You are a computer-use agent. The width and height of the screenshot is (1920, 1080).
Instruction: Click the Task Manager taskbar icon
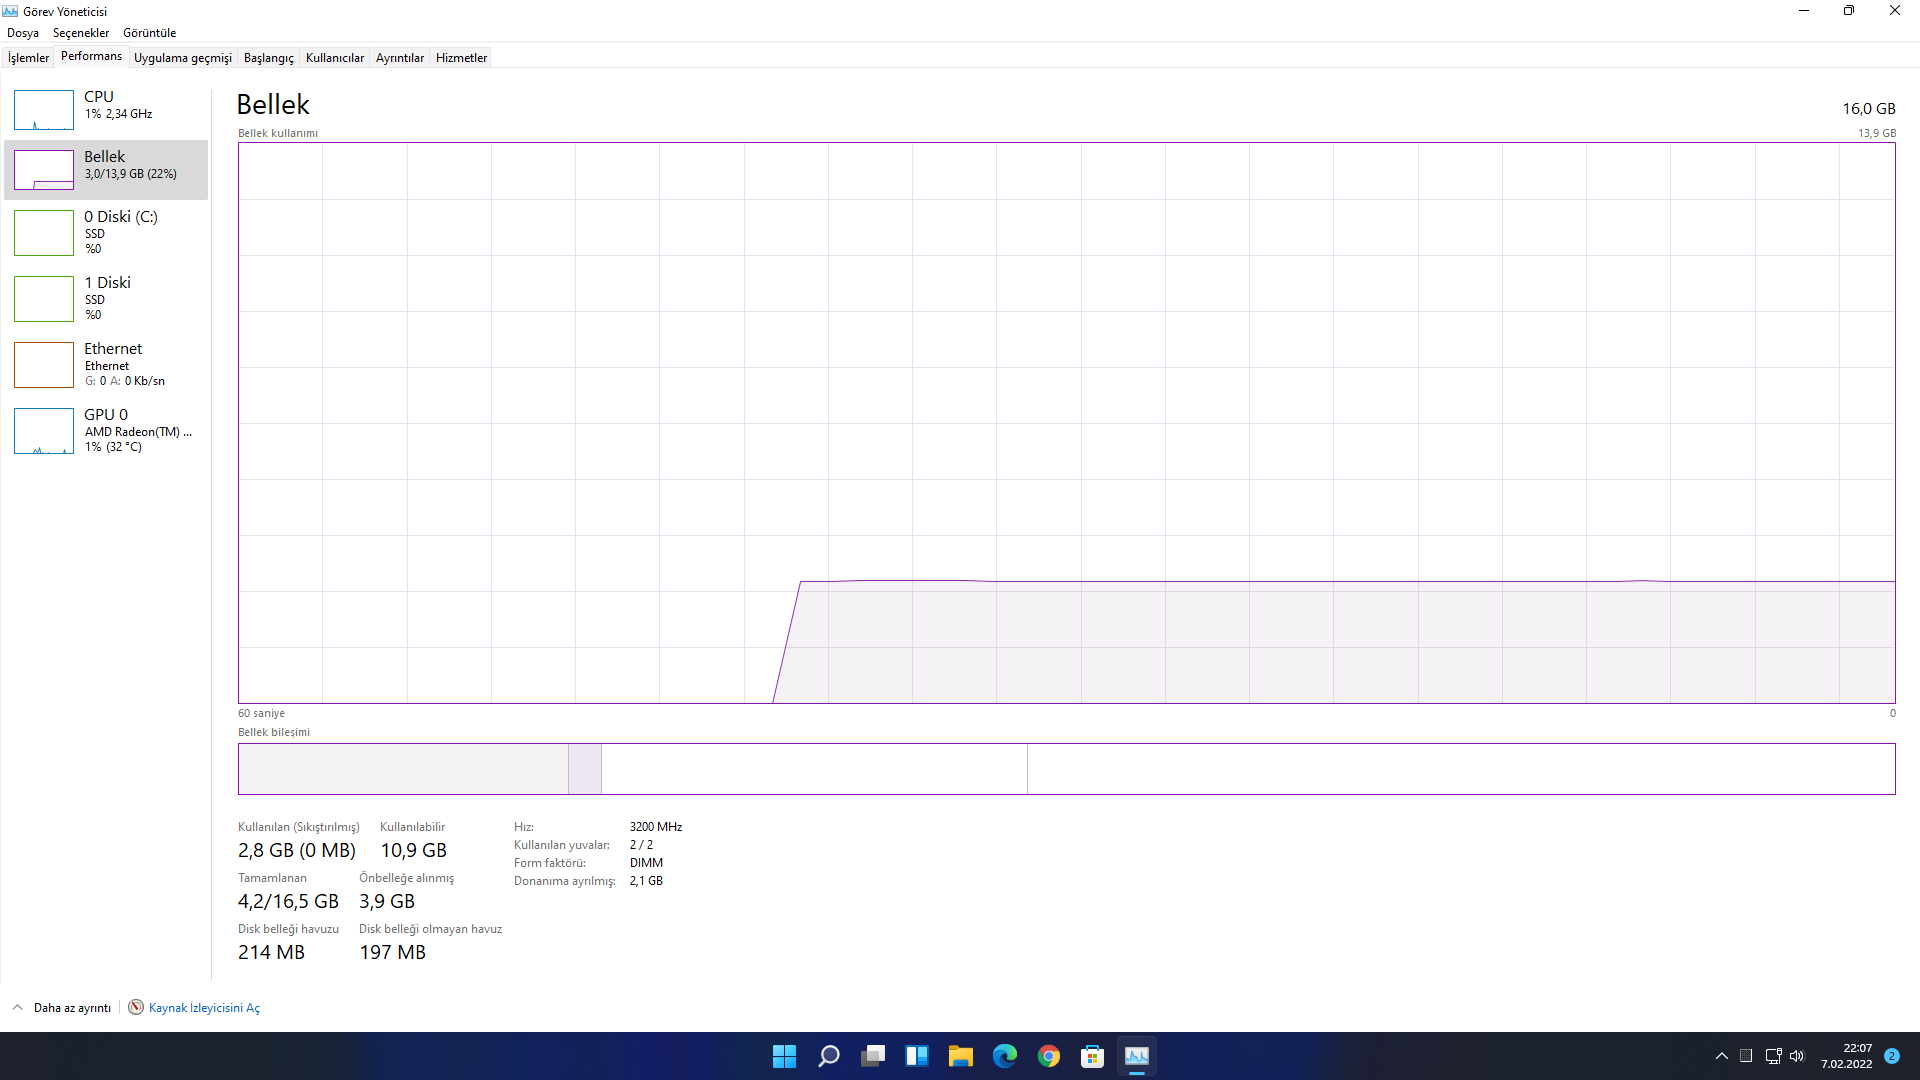point(1136,1056)
